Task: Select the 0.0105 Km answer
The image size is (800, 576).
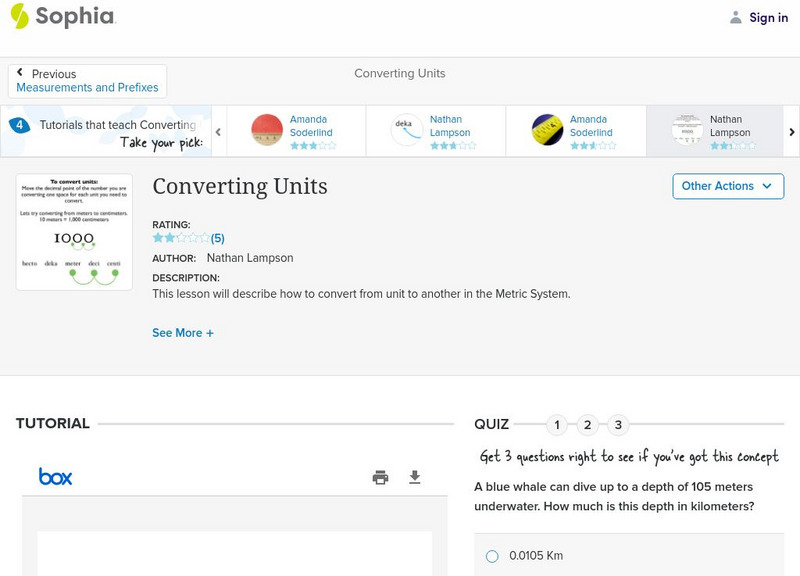Action: coord(492,556)
